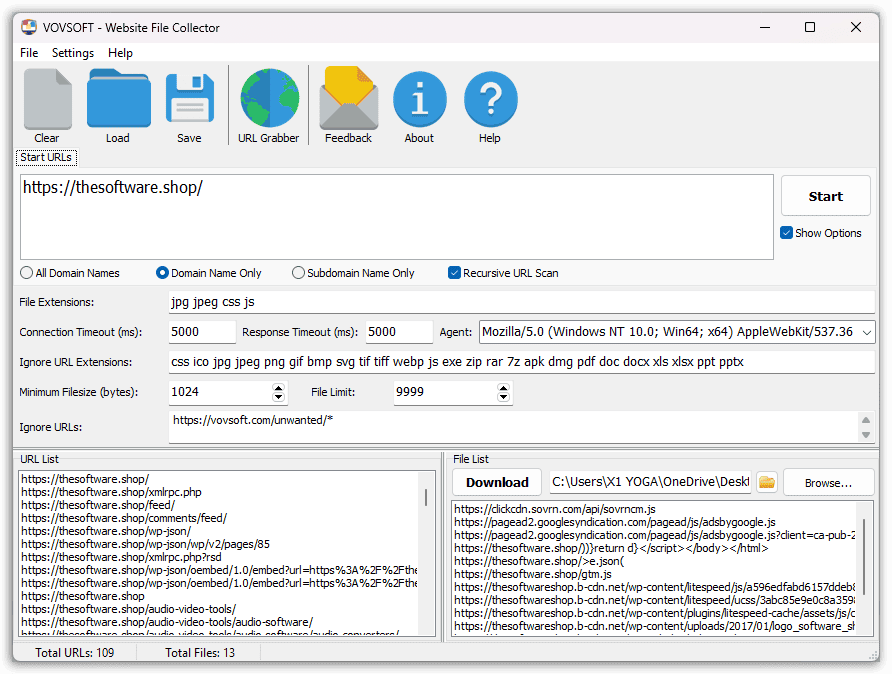Expand the Agent user-agent dropdown

point(866,332)
